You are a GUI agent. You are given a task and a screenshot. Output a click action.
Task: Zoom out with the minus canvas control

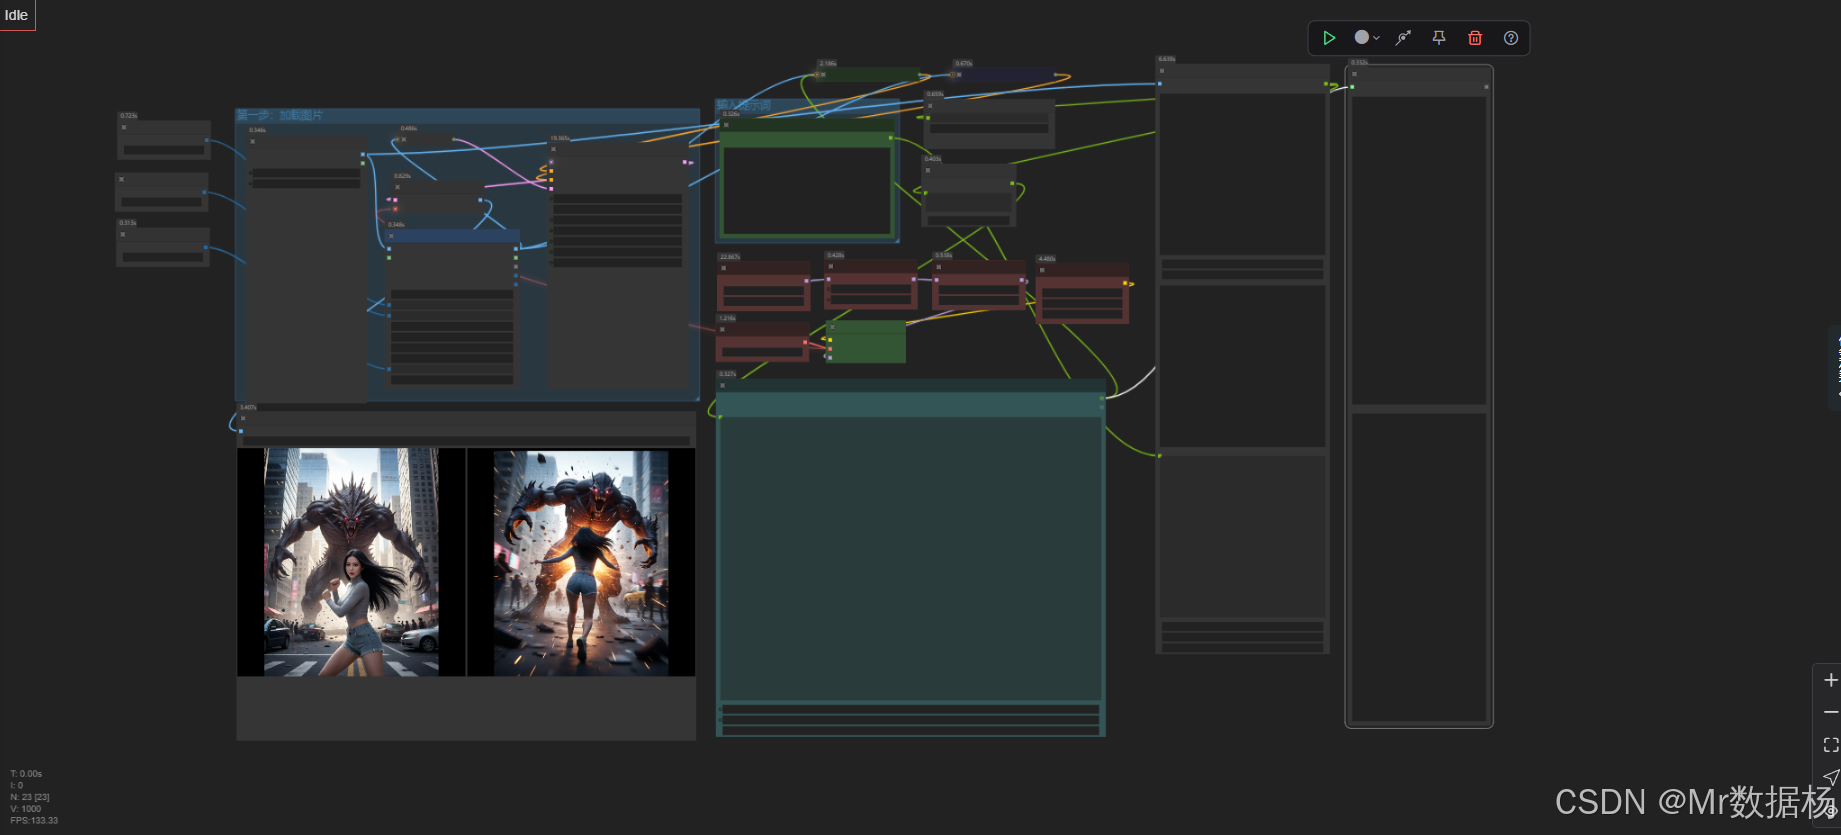coord(1831,712)
